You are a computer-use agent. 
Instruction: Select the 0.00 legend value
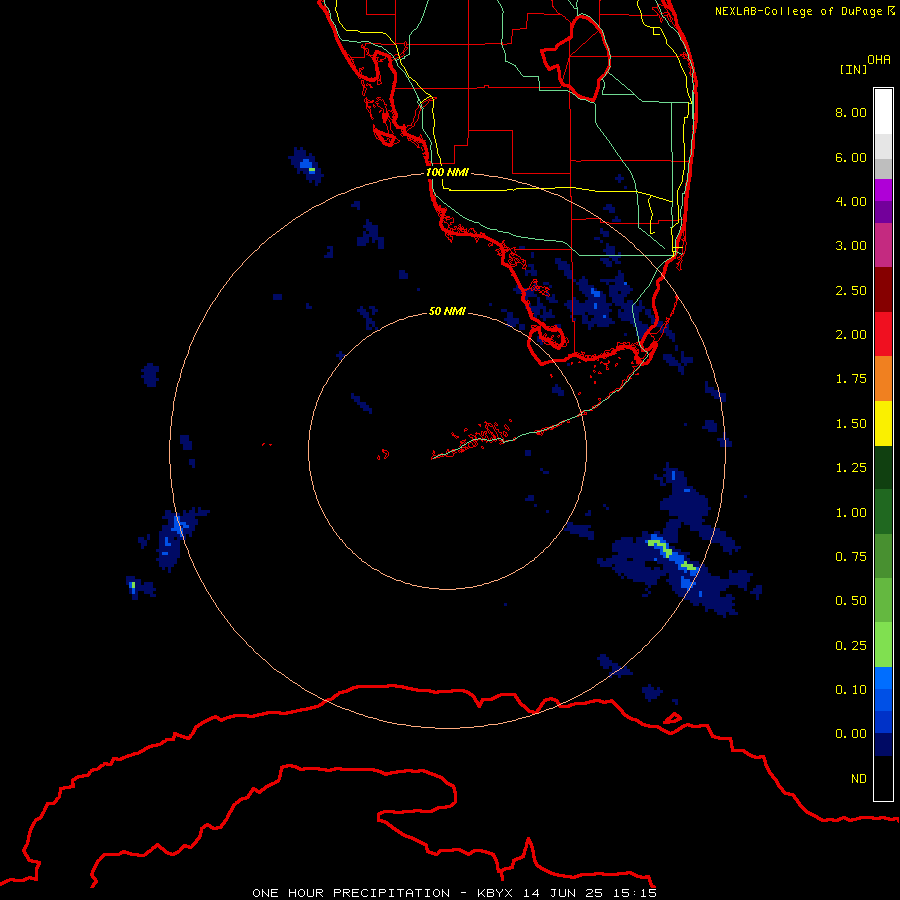[851, 734]
